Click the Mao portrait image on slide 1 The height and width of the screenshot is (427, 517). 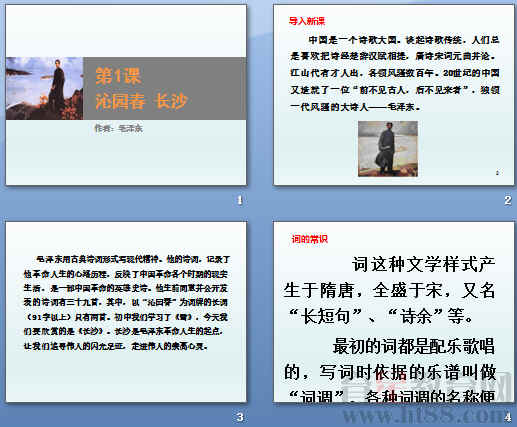click(44, 88)
